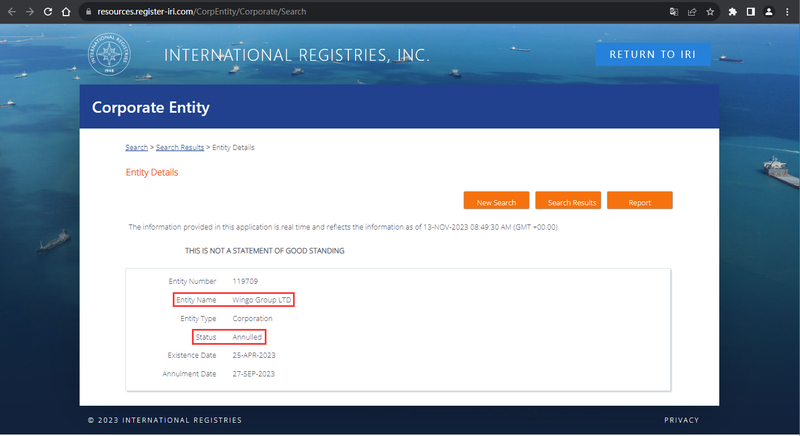
Task: Click the NOT A STATEMENT OF GOOD STANDING notice
Action: [264, 251]
